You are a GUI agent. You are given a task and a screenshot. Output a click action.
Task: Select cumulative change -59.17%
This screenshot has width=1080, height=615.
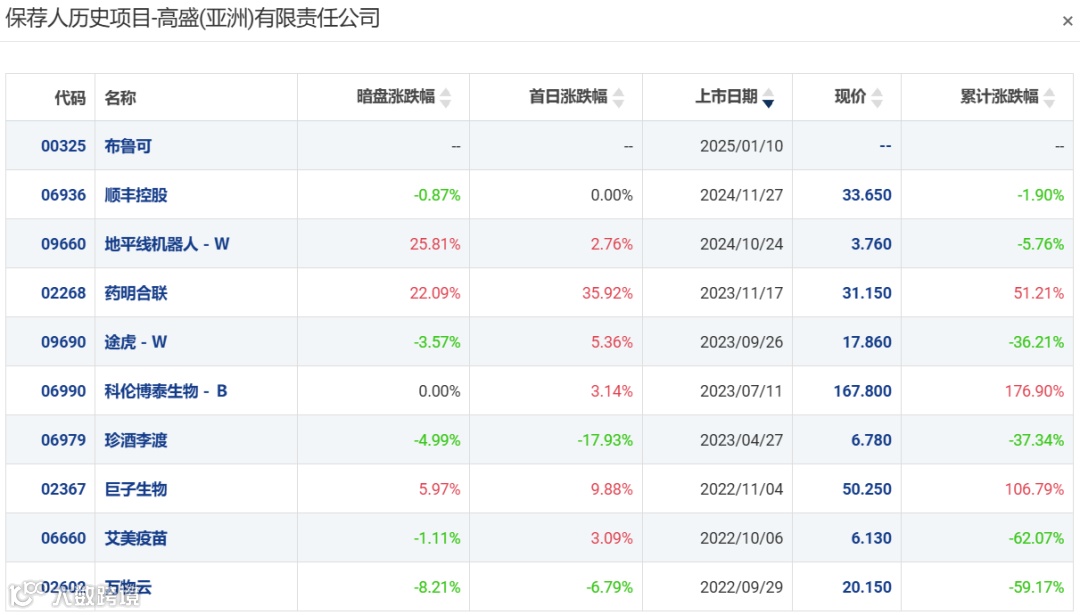click(x=1036, y=587)
